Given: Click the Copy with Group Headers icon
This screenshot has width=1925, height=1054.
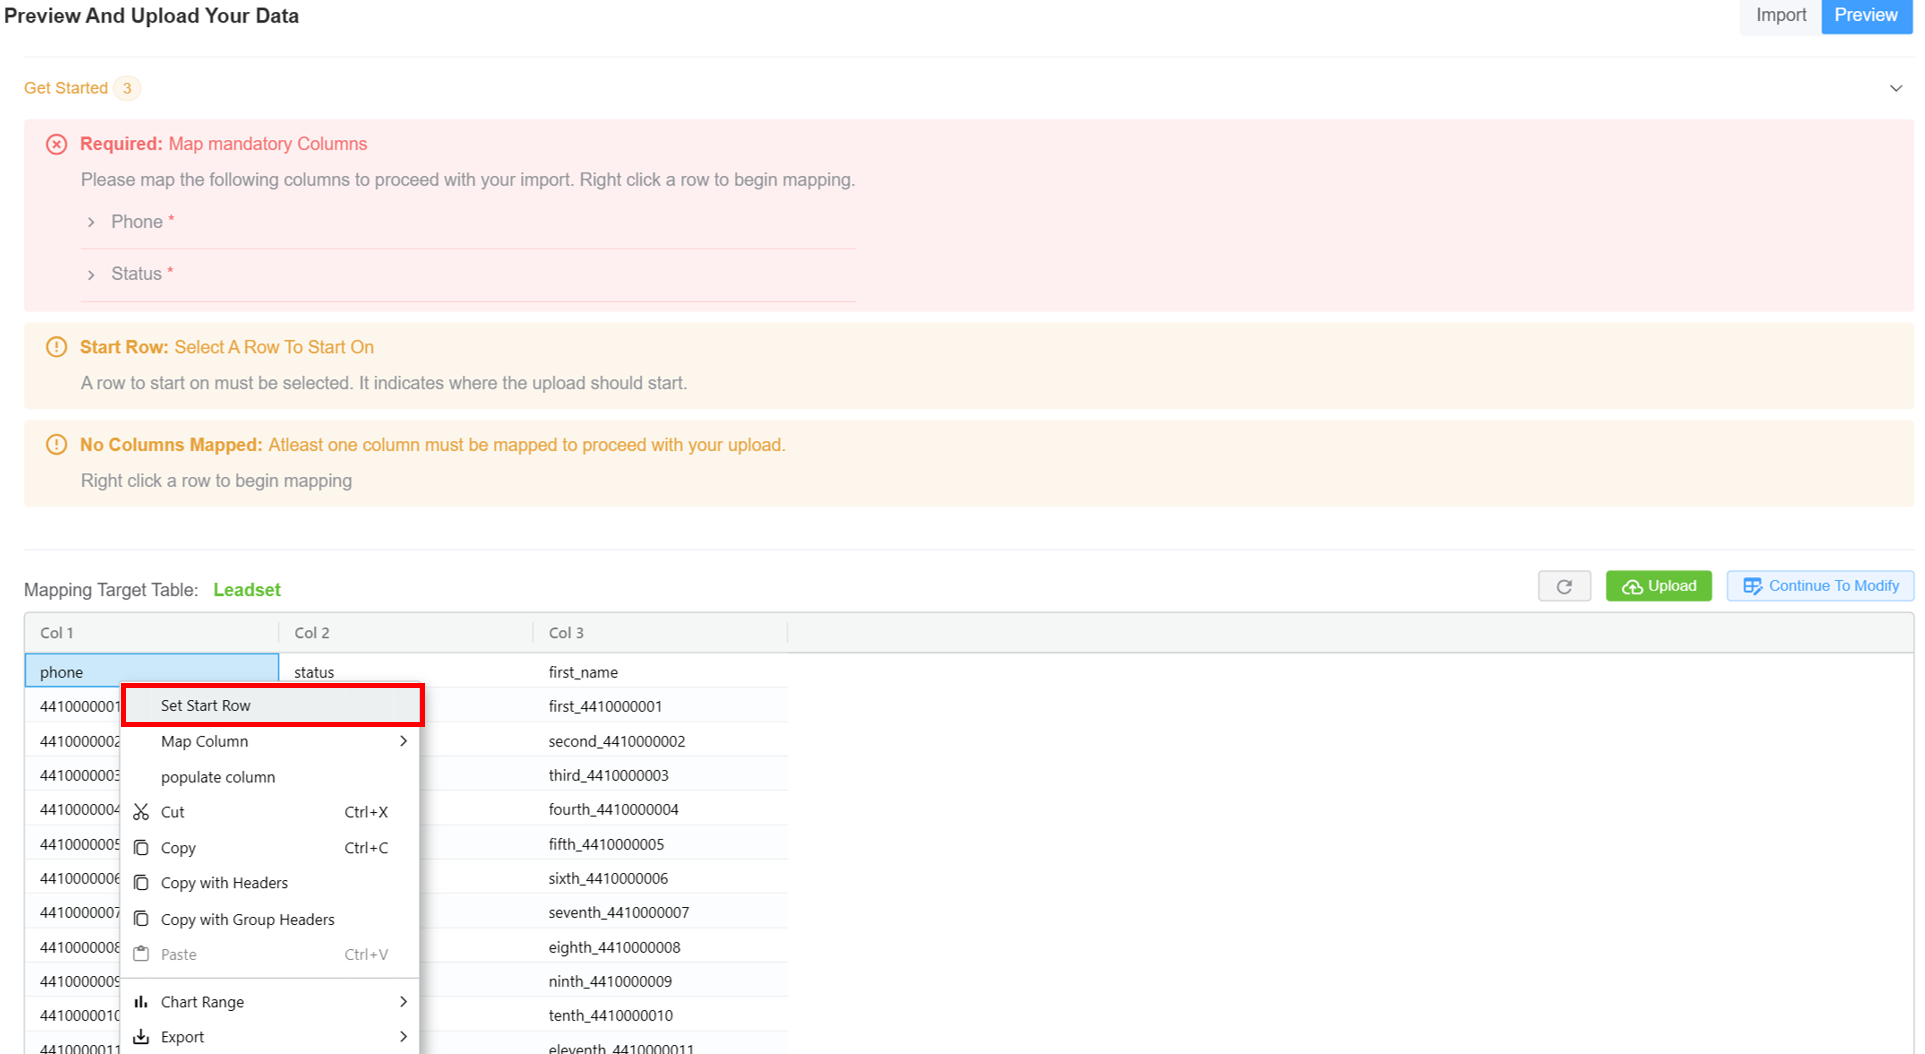Looking at the screenshot, I should click(141, 919).
